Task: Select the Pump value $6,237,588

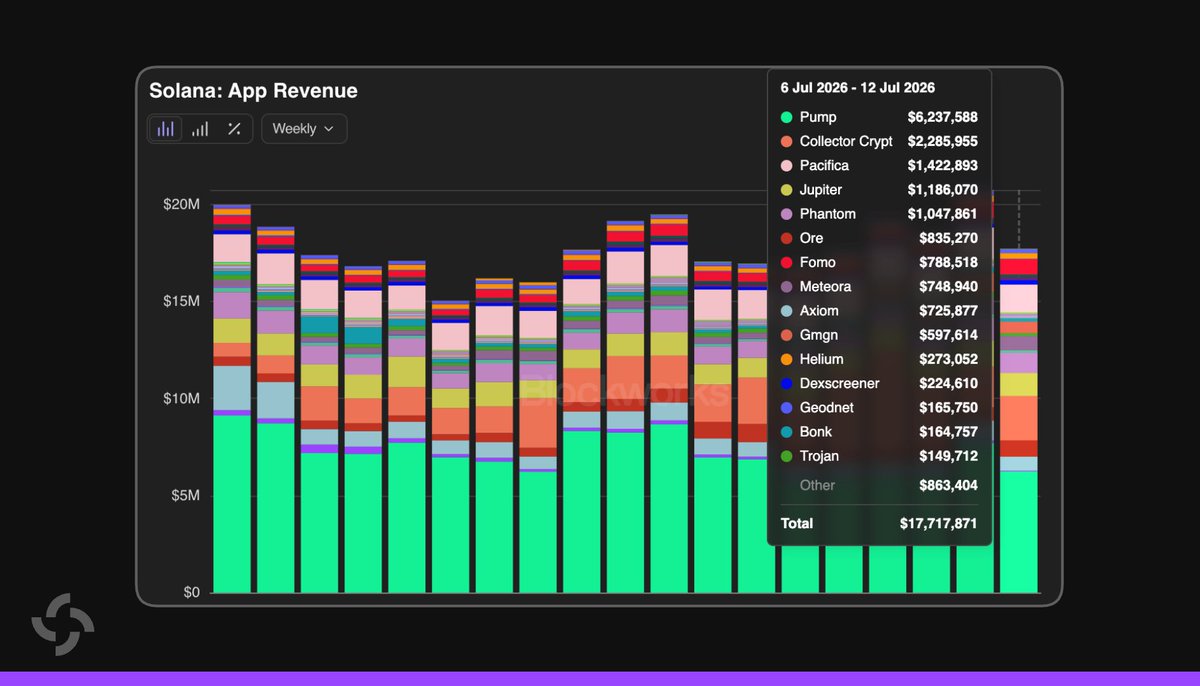Action: 943,117
